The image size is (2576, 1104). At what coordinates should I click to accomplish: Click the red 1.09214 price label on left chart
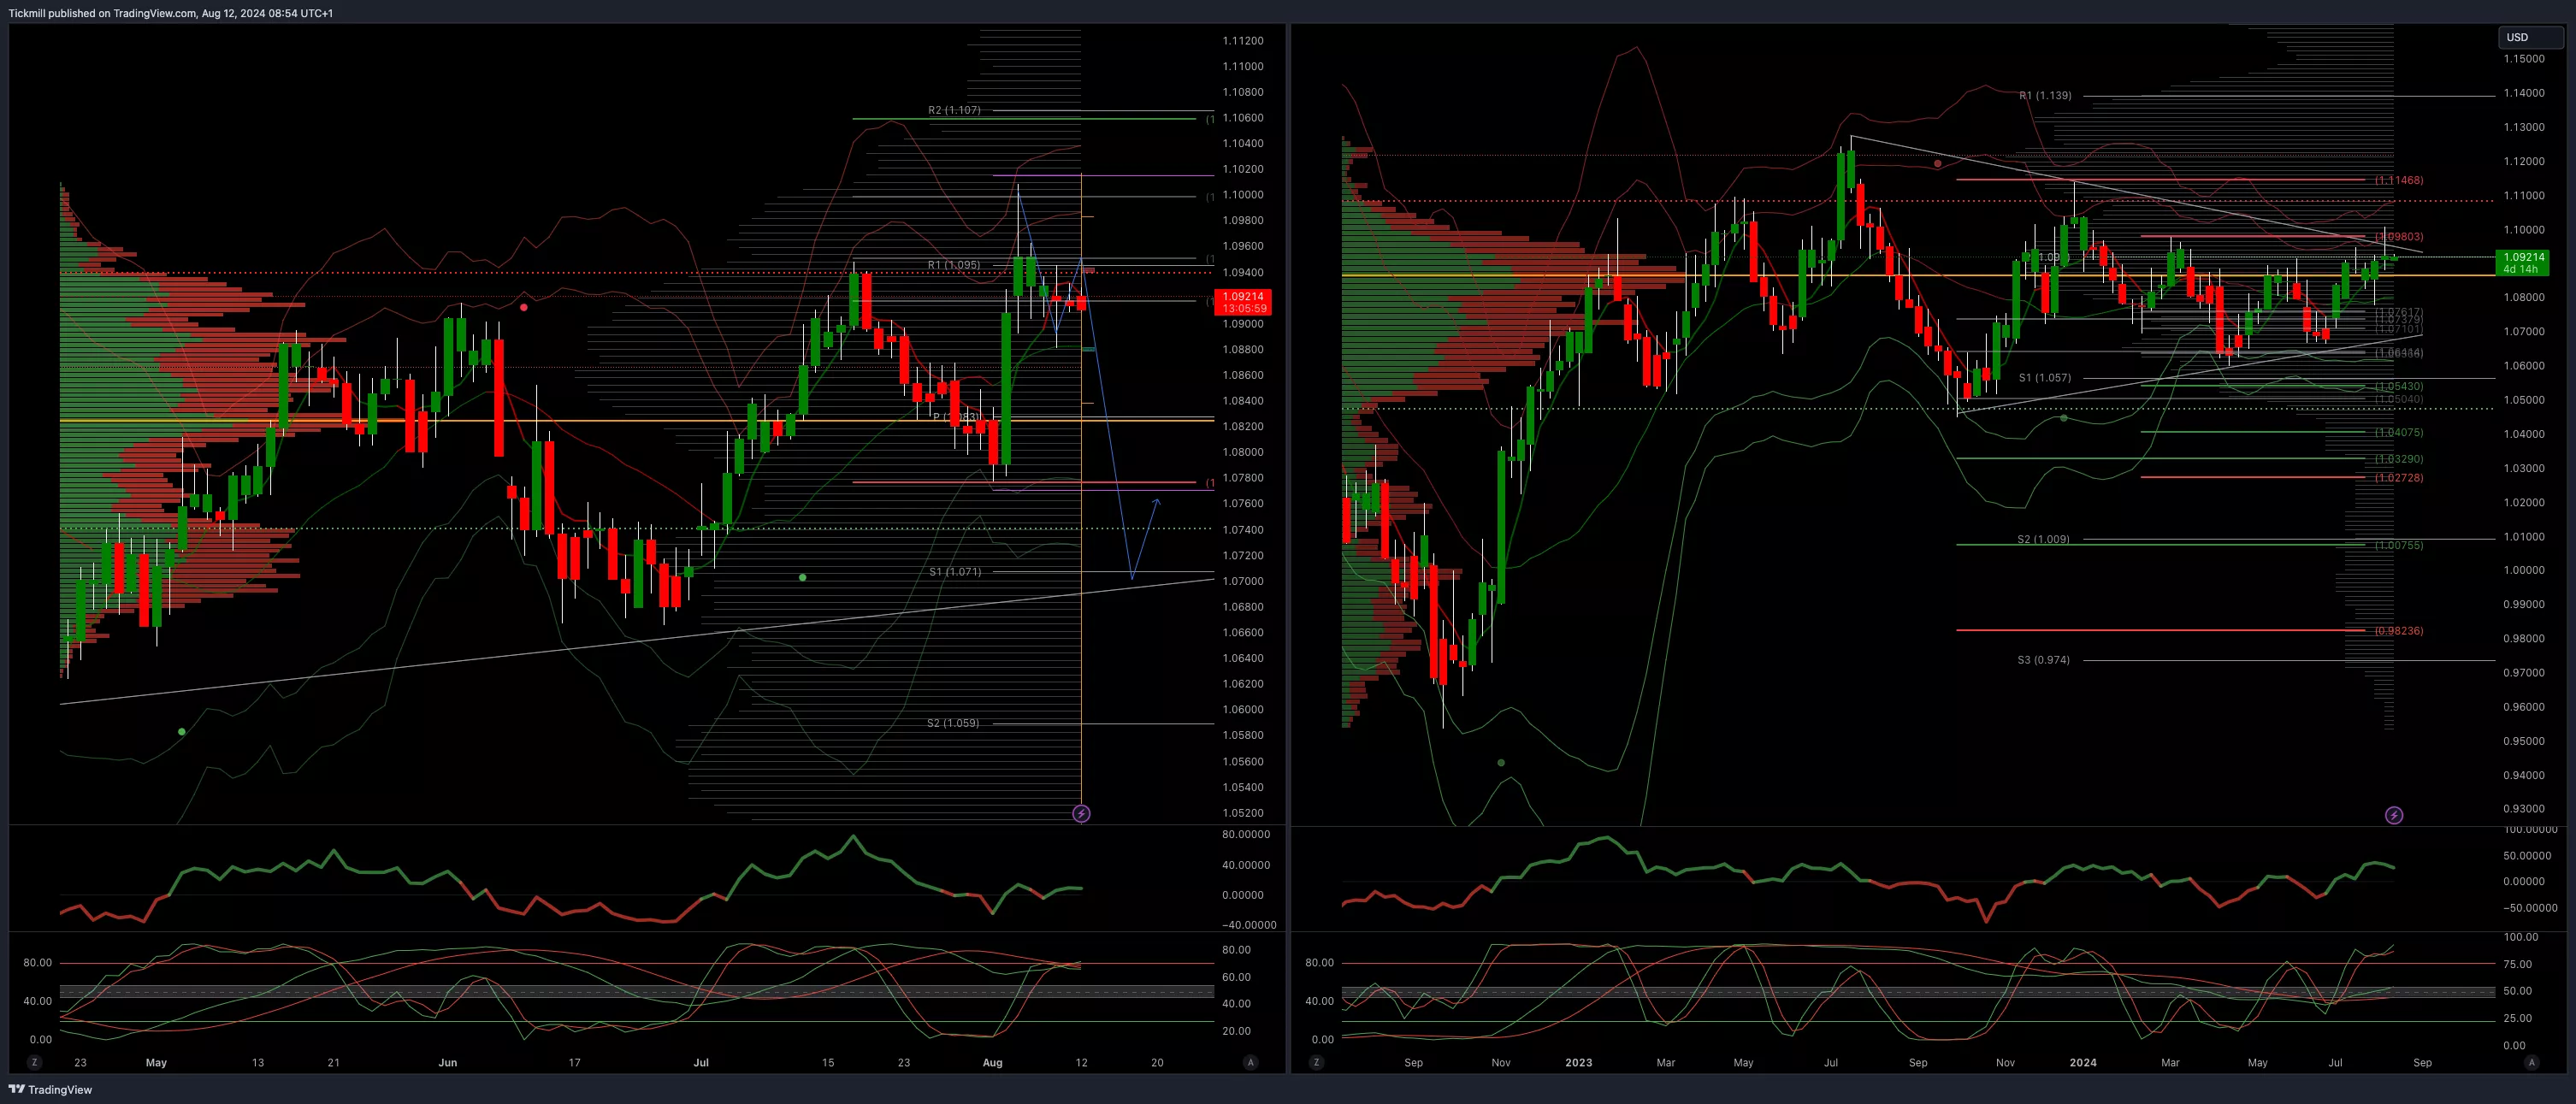[1243, 302]
